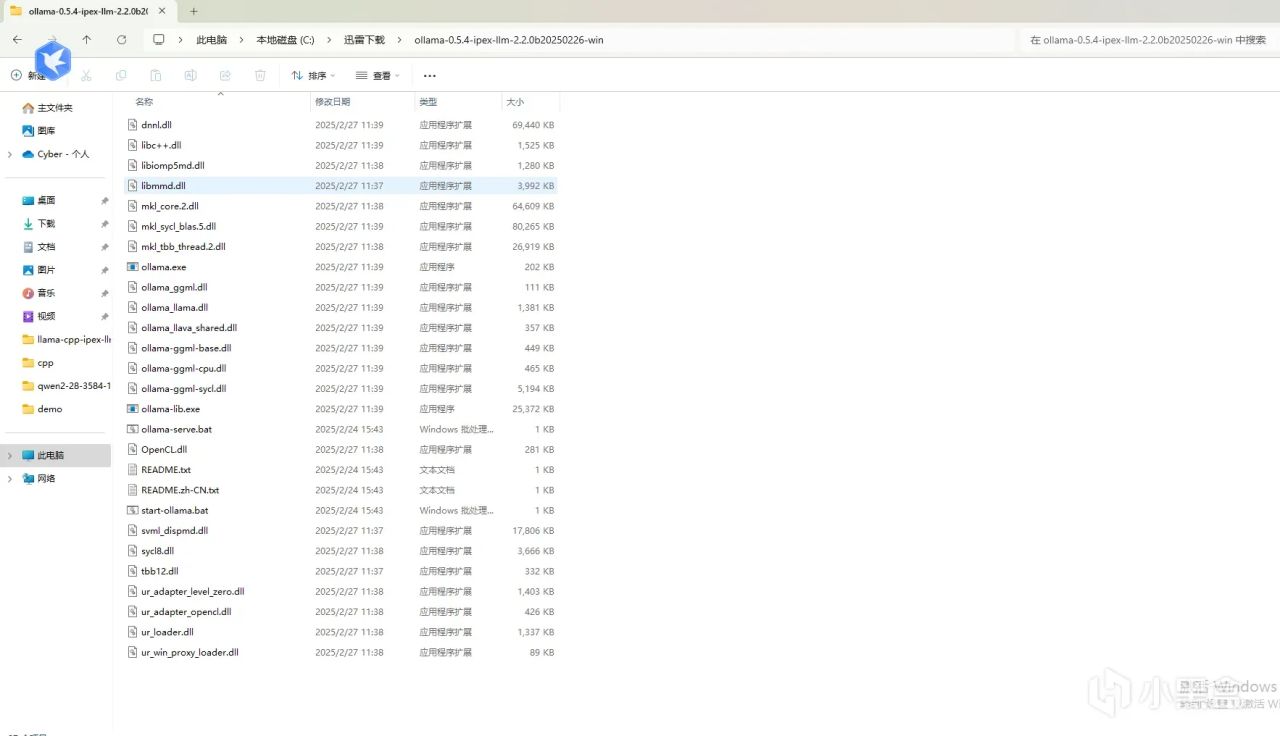This screenshot has width=1280, height=736.
Task: Add a new Explorer tab
Action: tap(194, 11)
